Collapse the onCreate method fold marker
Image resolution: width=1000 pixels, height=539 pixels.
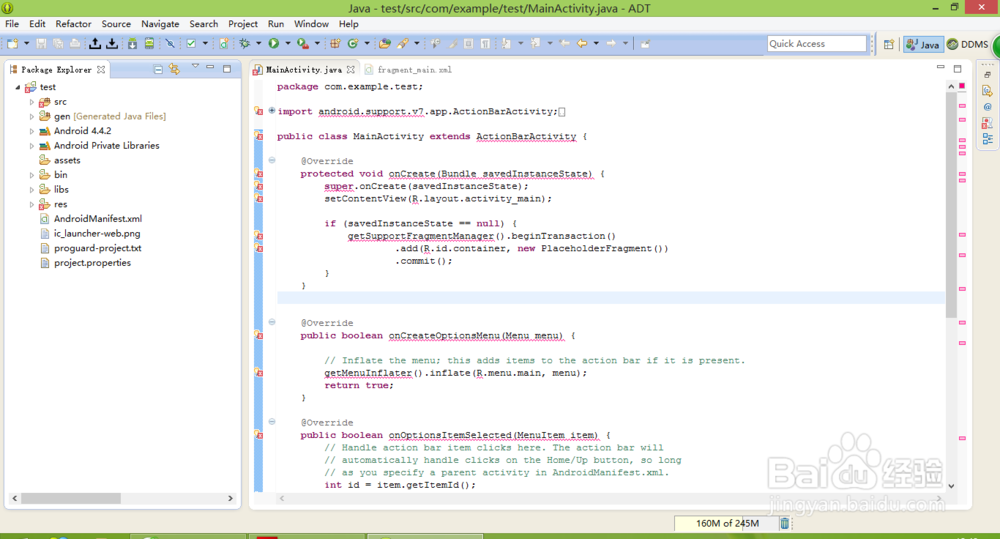tap(272, 160)
